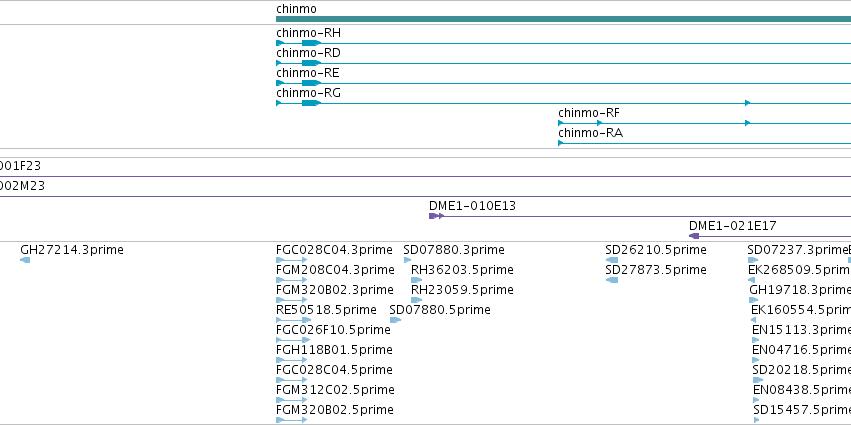Image resolution: width=851 pixels, height=425 pixels.
Task: Select the chinmo-RH transcript exon block
Action: click(x=312, y=43)
